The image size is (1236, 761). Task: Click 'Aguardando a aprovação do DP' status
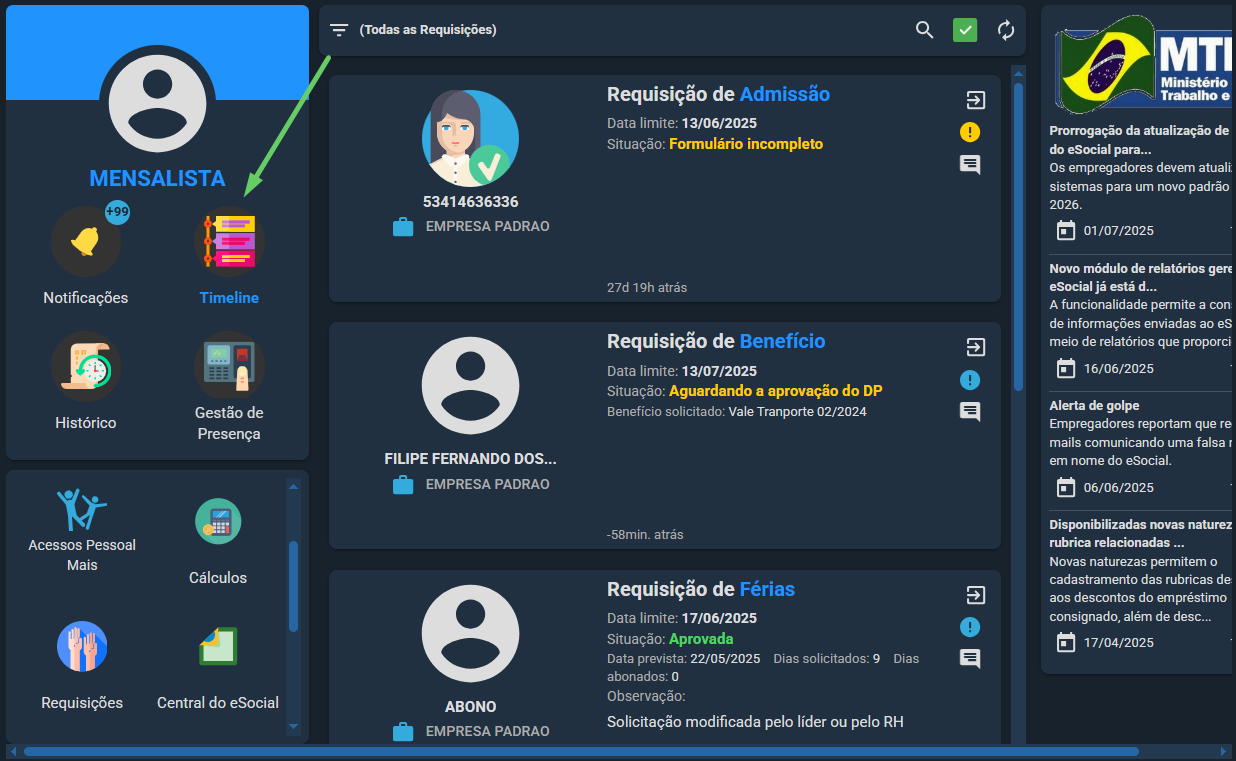click(776, 391)
